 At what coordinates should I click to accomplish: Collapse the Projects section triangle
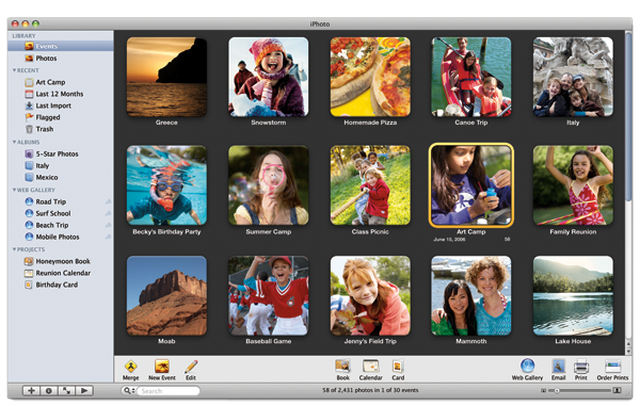pyautogui.click(x=14, y=249)
